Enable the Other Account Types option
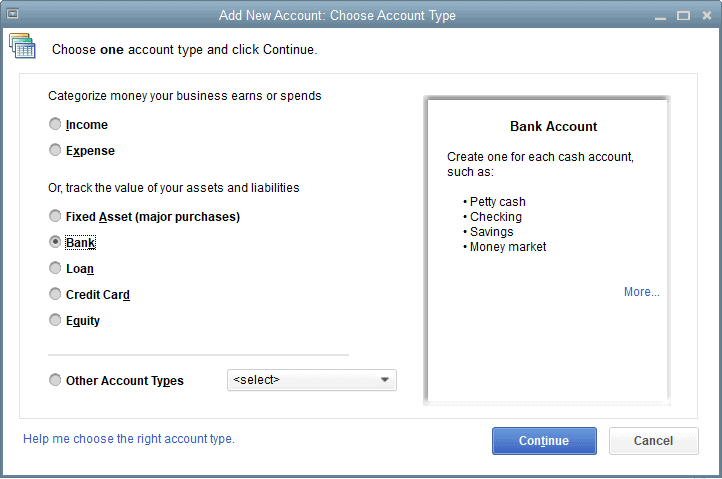722x479 pixels. (55, 380)
